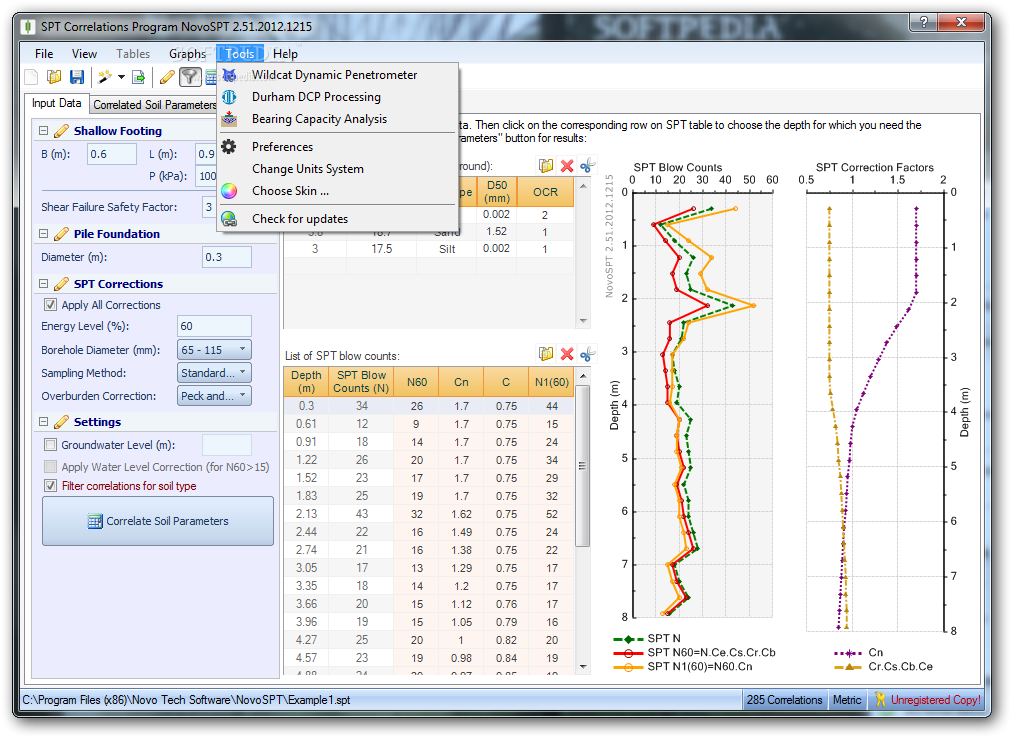Open the arrow beside the magic wand
1012x738 pixels.
[x=121, y=77]
